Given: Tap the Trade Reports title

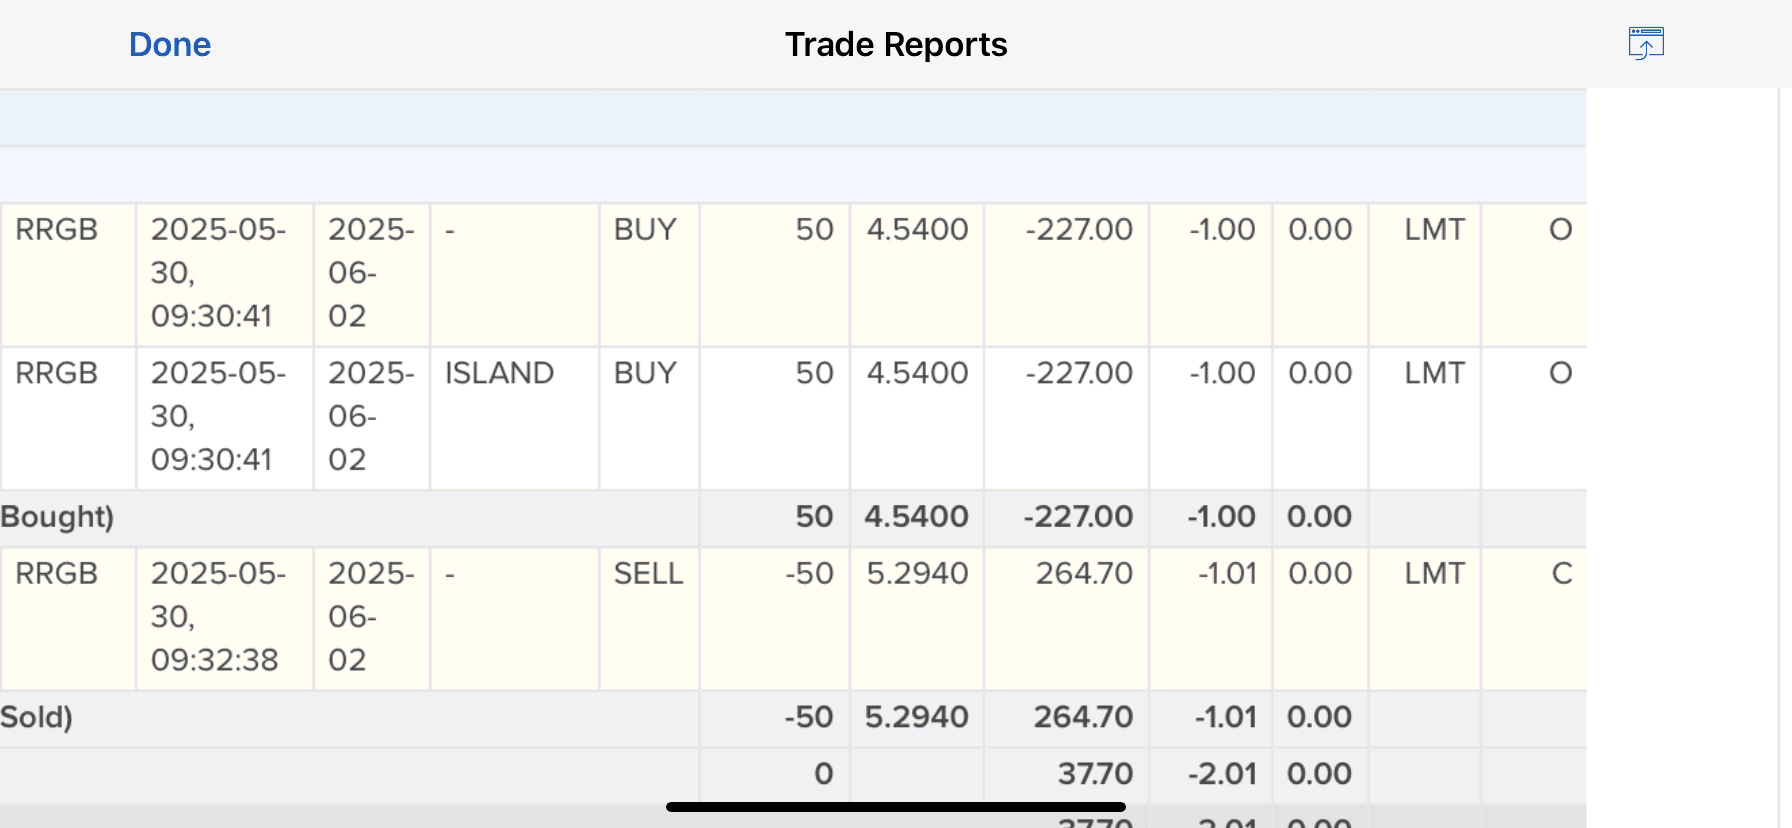Looking at the screenshot, I should pos(896,45).
